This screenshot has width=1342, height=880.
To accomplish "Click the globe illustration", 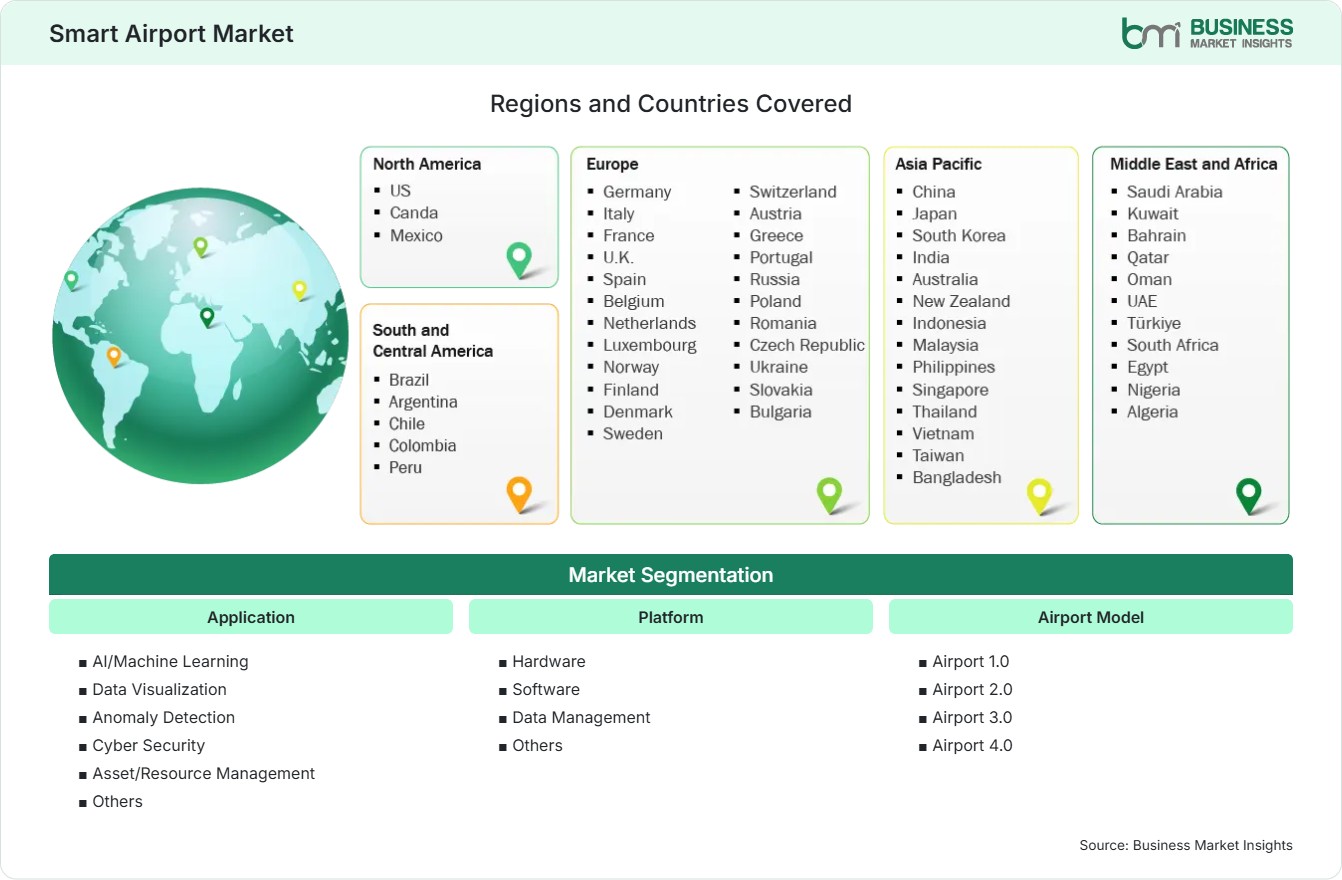I will [x=200, y=336].
